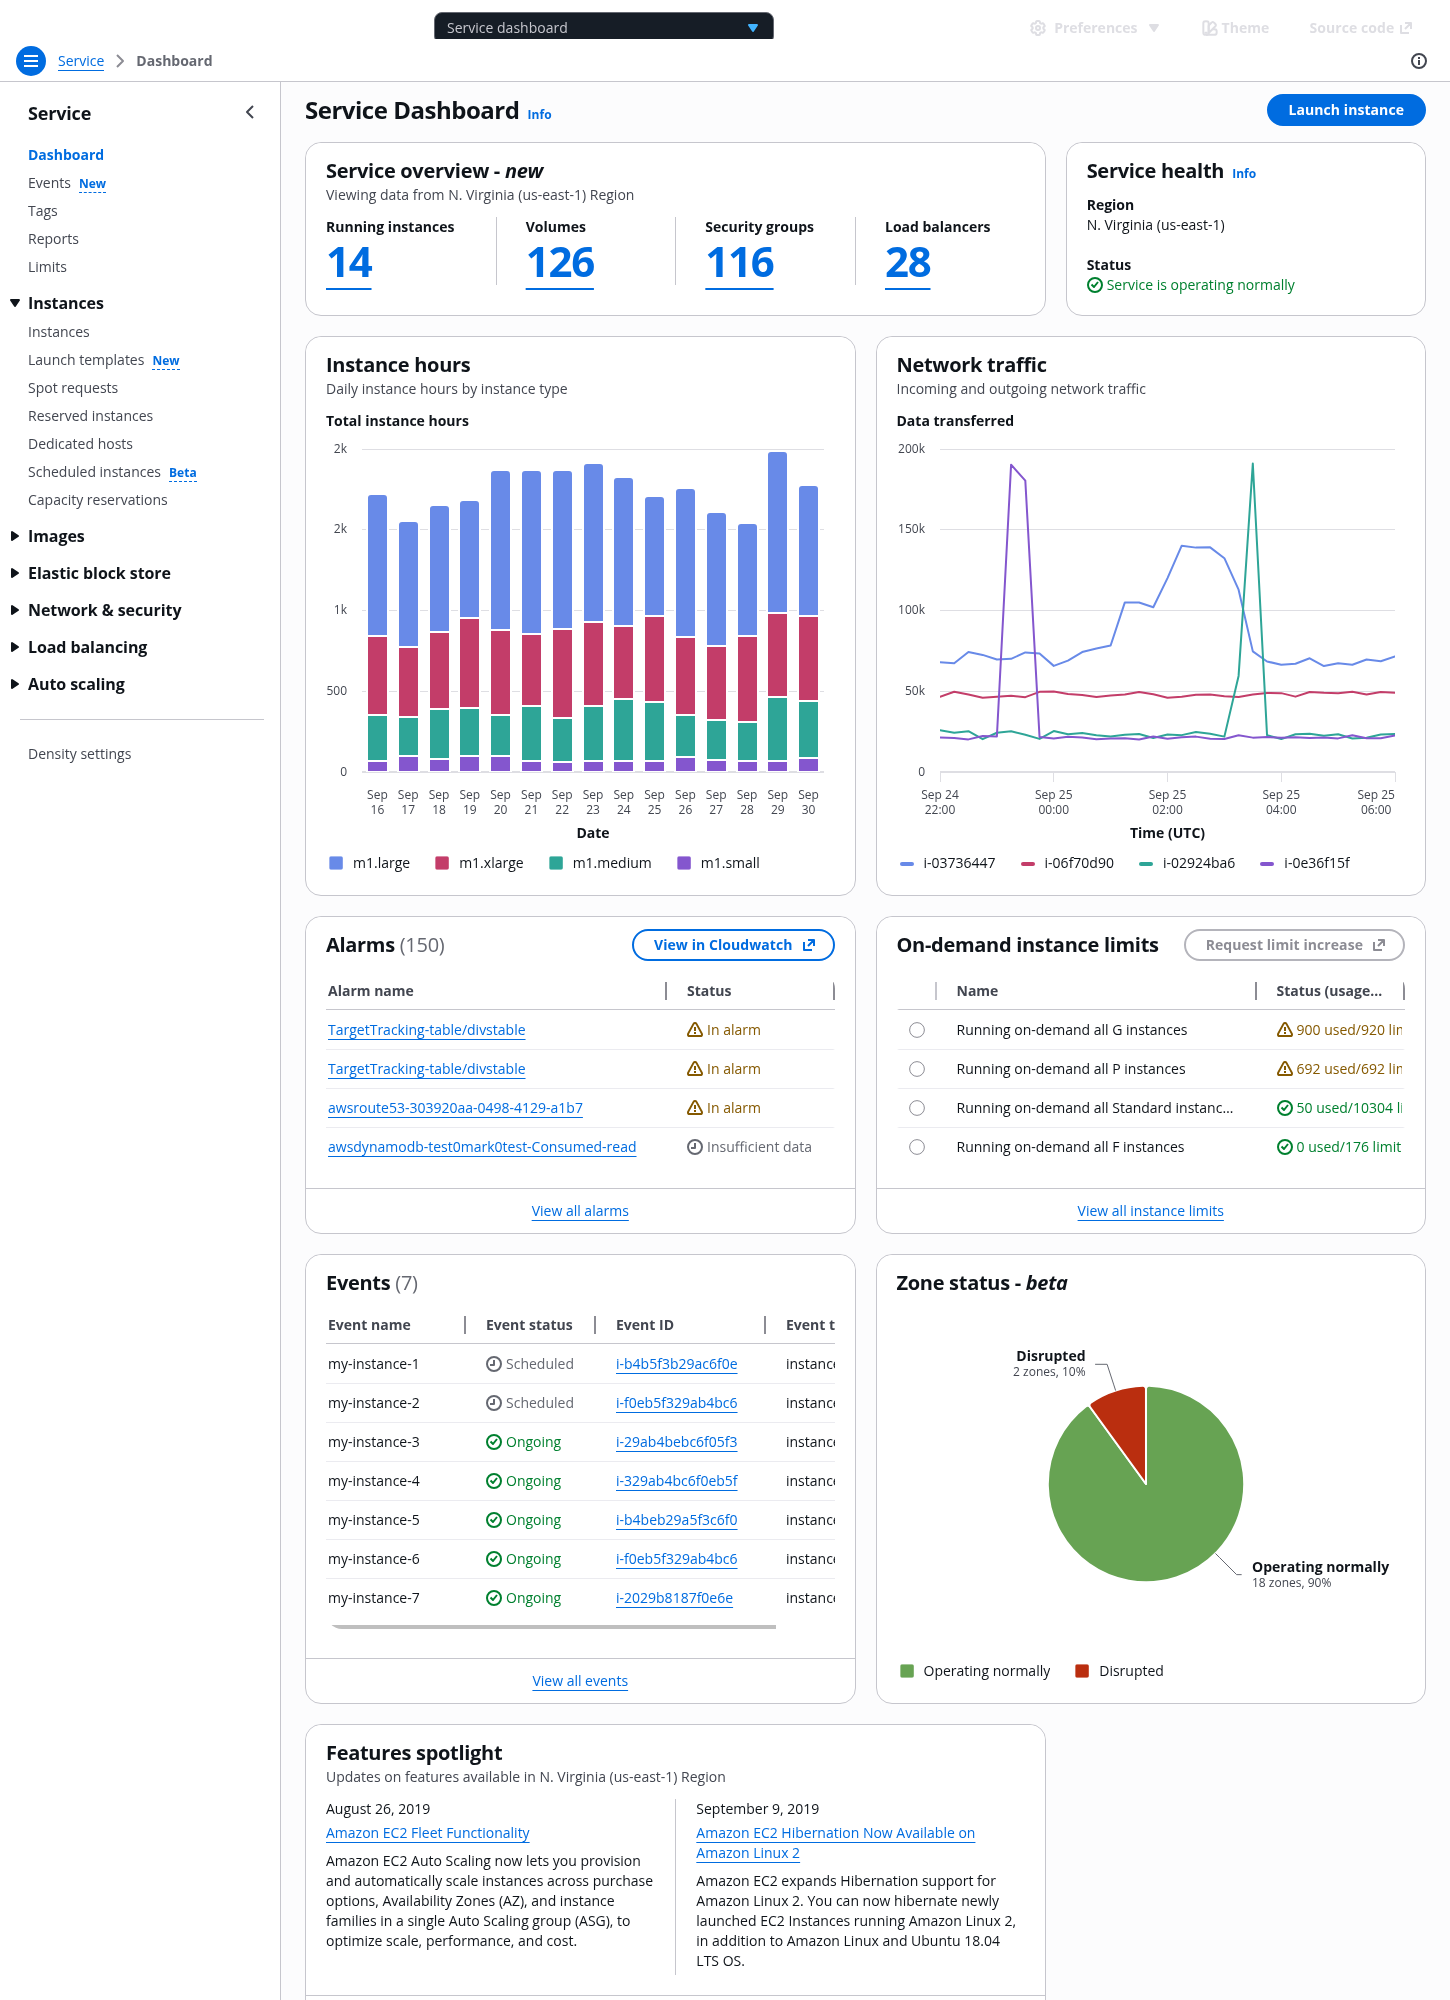Click the info circle icon at top right
The height and width of the screenshot is (2000, 1450).
1418,61
